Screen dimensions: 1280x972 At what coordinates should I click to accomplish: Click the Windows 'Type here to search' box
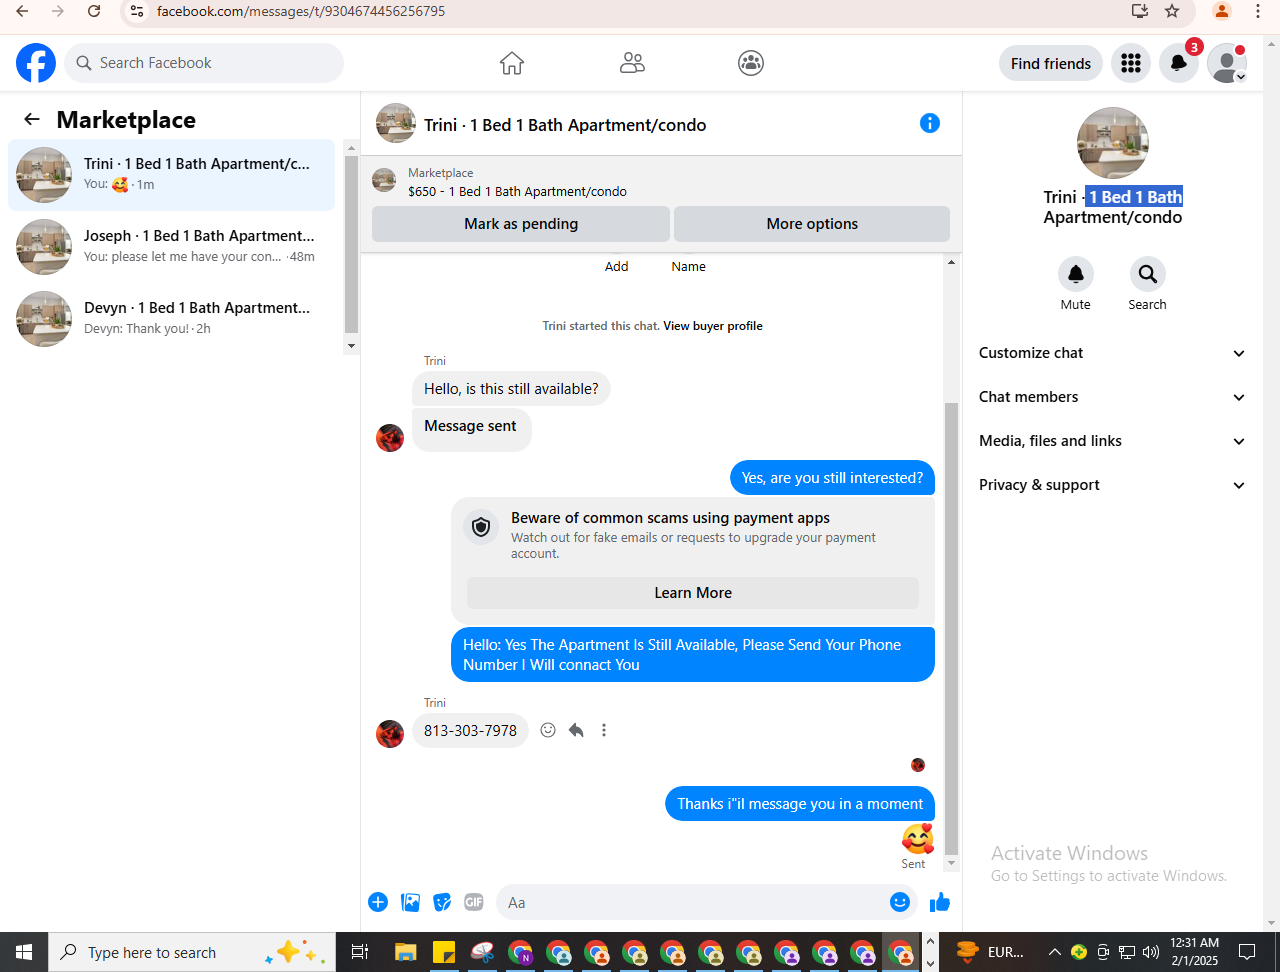(192, 952)
